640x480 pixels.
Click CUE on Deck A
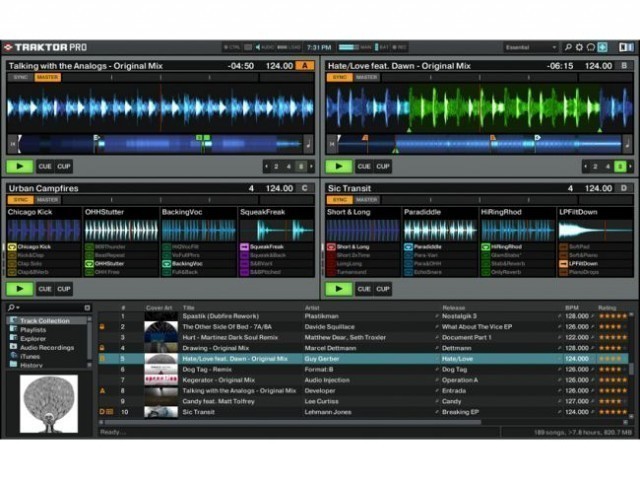tap(45, 166)
